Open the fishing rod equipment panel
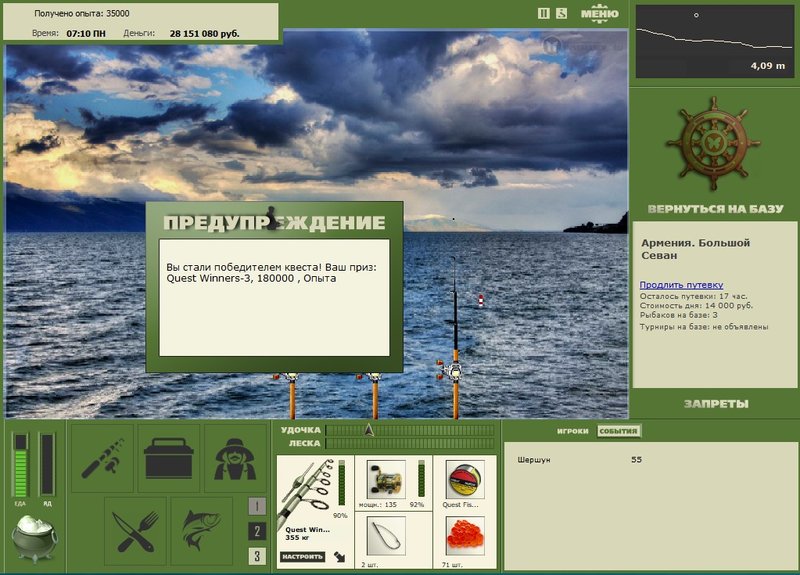The height and width of the screenshot is (575, 800). [x=103, y=458]
